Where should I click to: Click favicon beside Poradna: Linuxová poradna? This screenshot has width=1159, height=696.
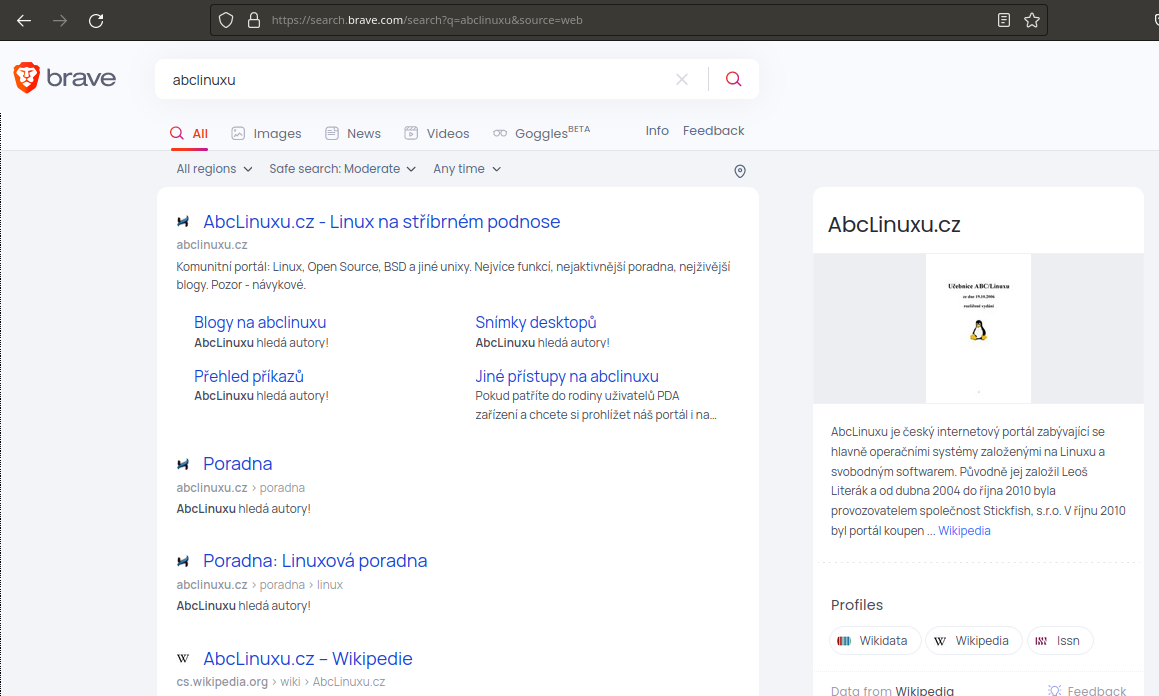[x=183, y=562]
